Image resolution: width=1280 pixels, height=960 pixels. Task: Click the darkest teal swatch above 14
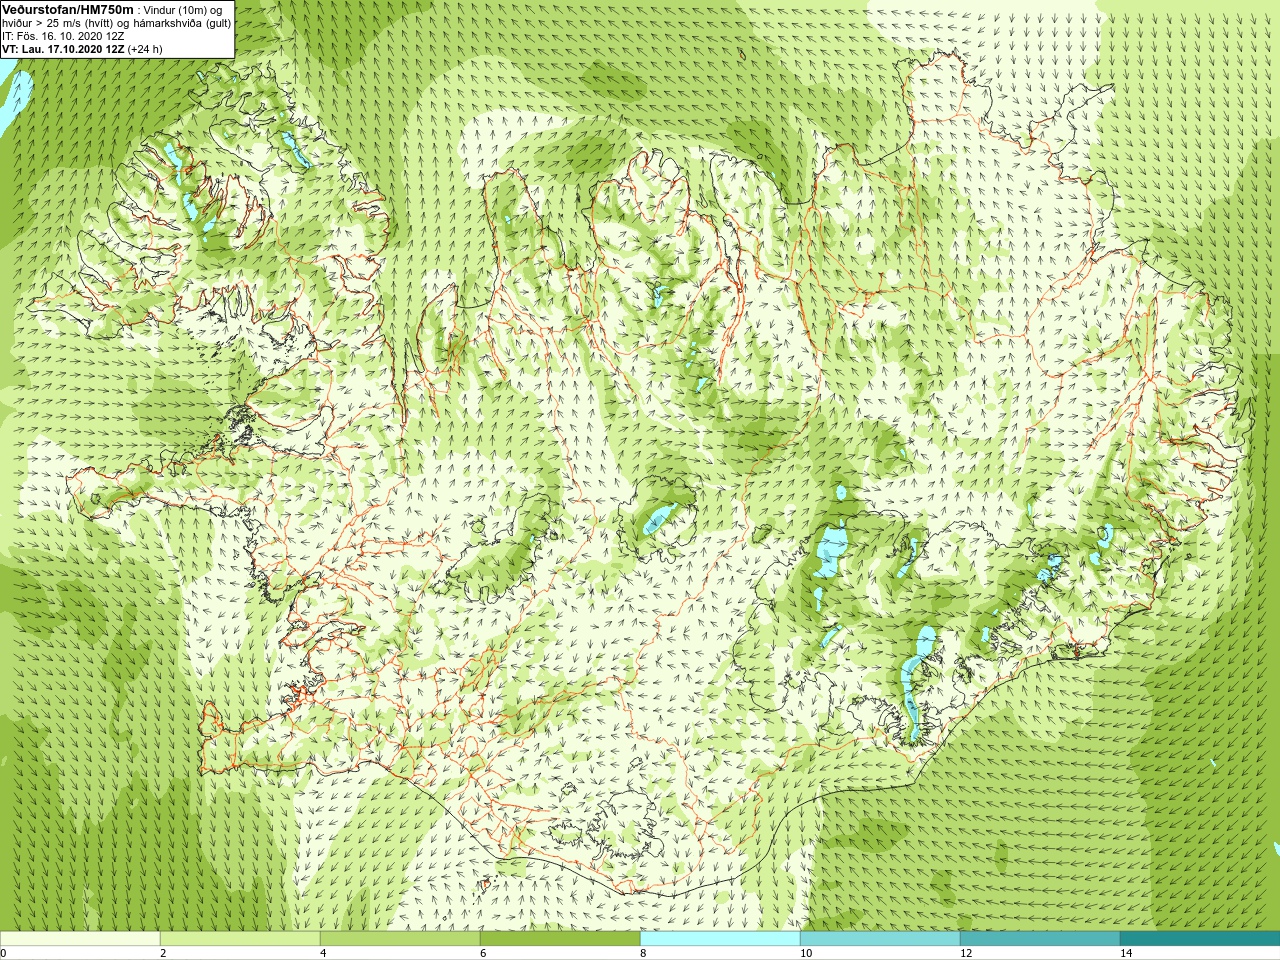point(1200,939)
